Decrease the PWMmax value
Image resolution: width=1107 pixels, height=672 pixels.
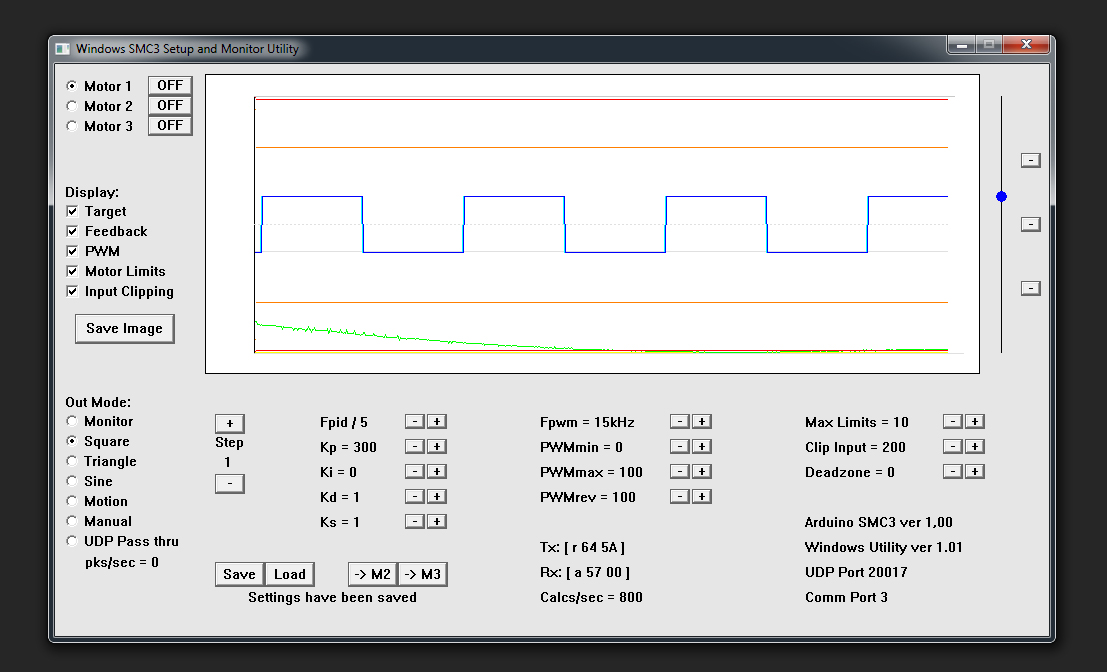pyautogui.click(x=680, y=472)
